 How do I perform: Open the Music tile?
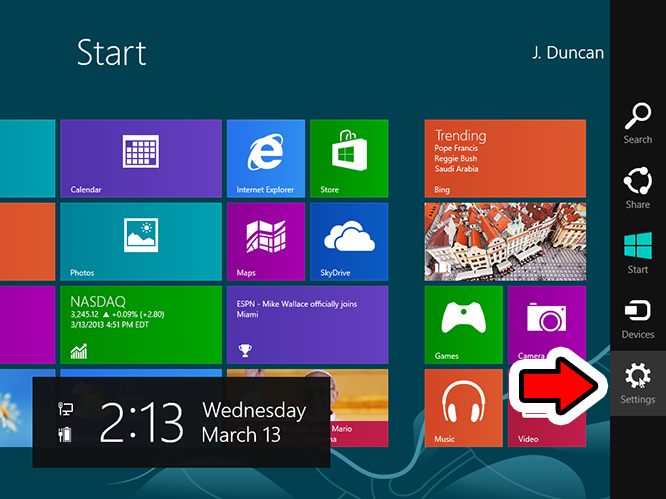[x=463, y=408]
